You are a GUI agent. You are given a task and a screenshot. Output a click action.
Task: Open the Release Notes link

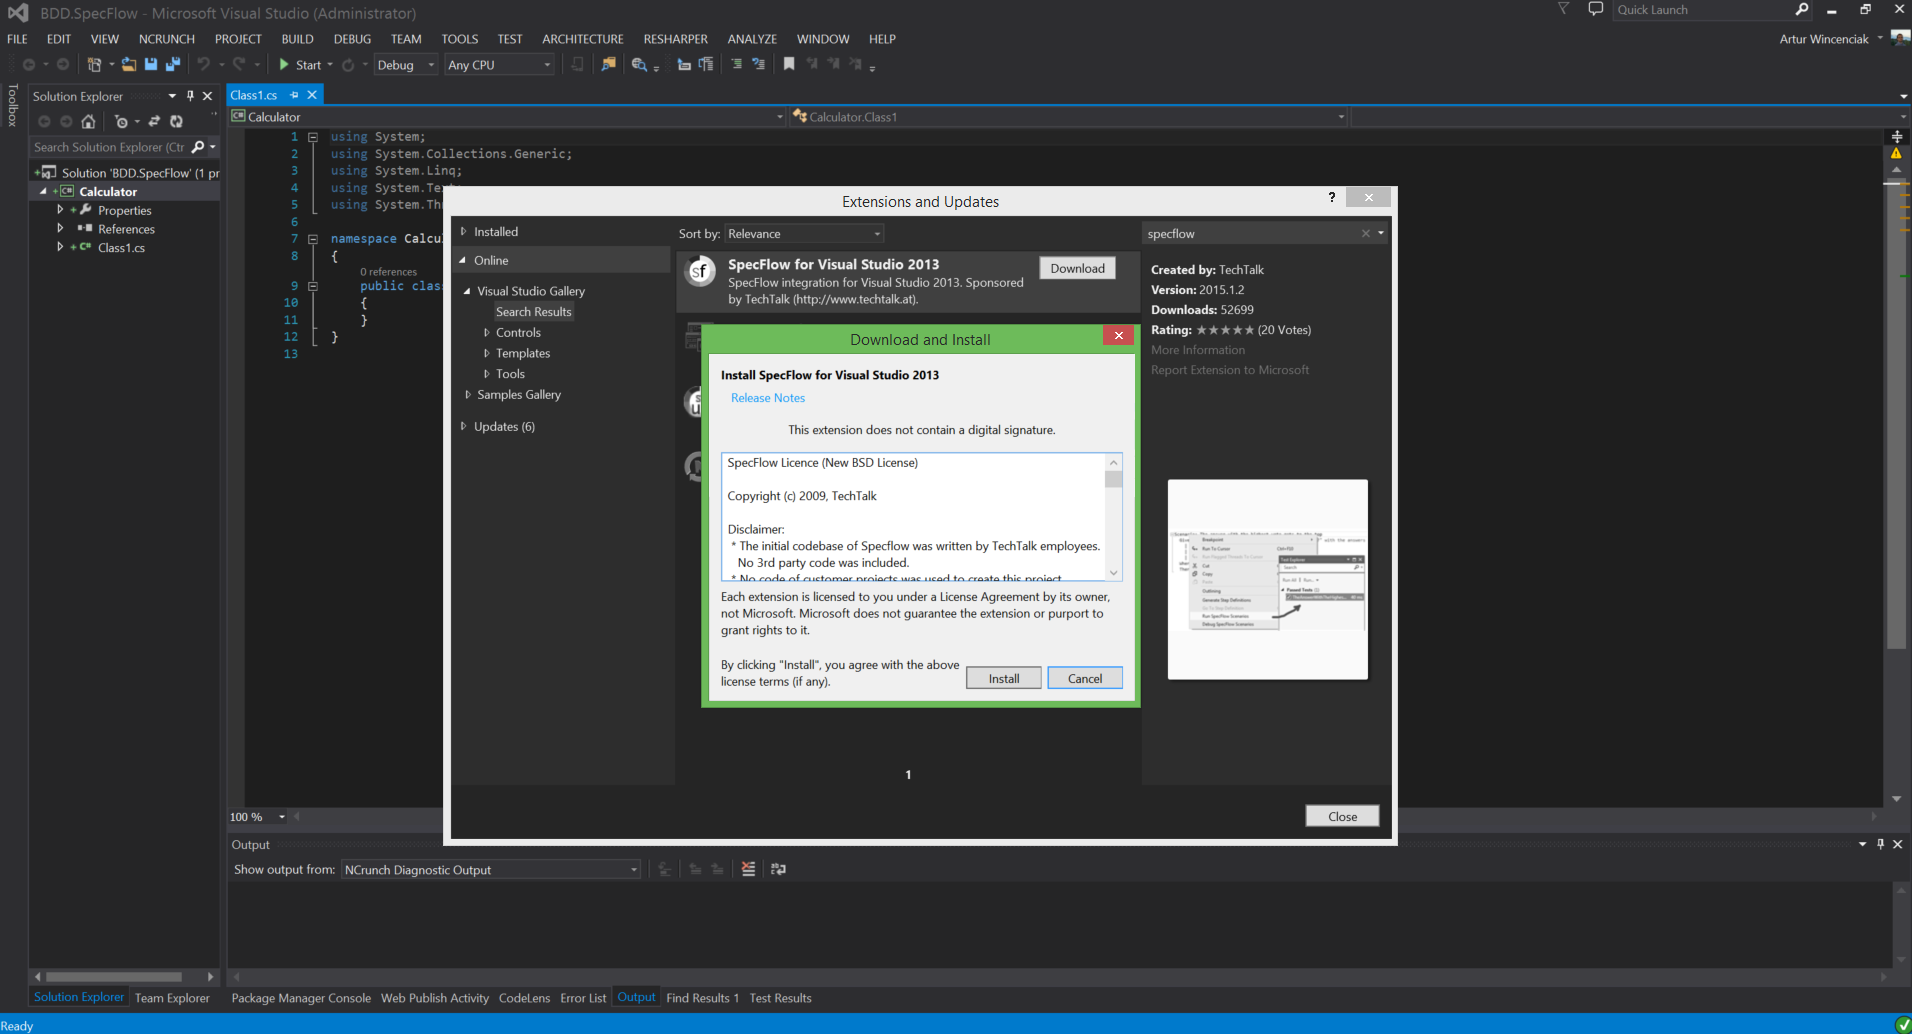click(x=767, y=398)
